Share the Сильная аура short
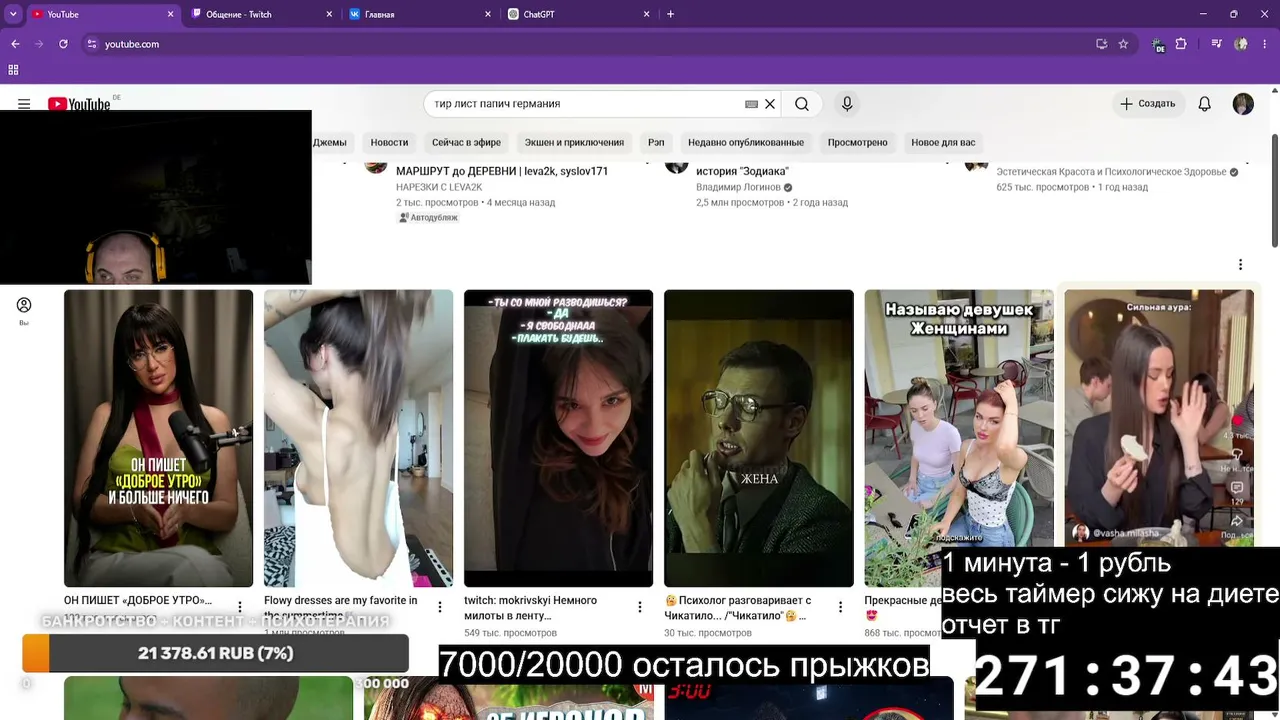This screenshot has width=1280, height=720. 1237,521
